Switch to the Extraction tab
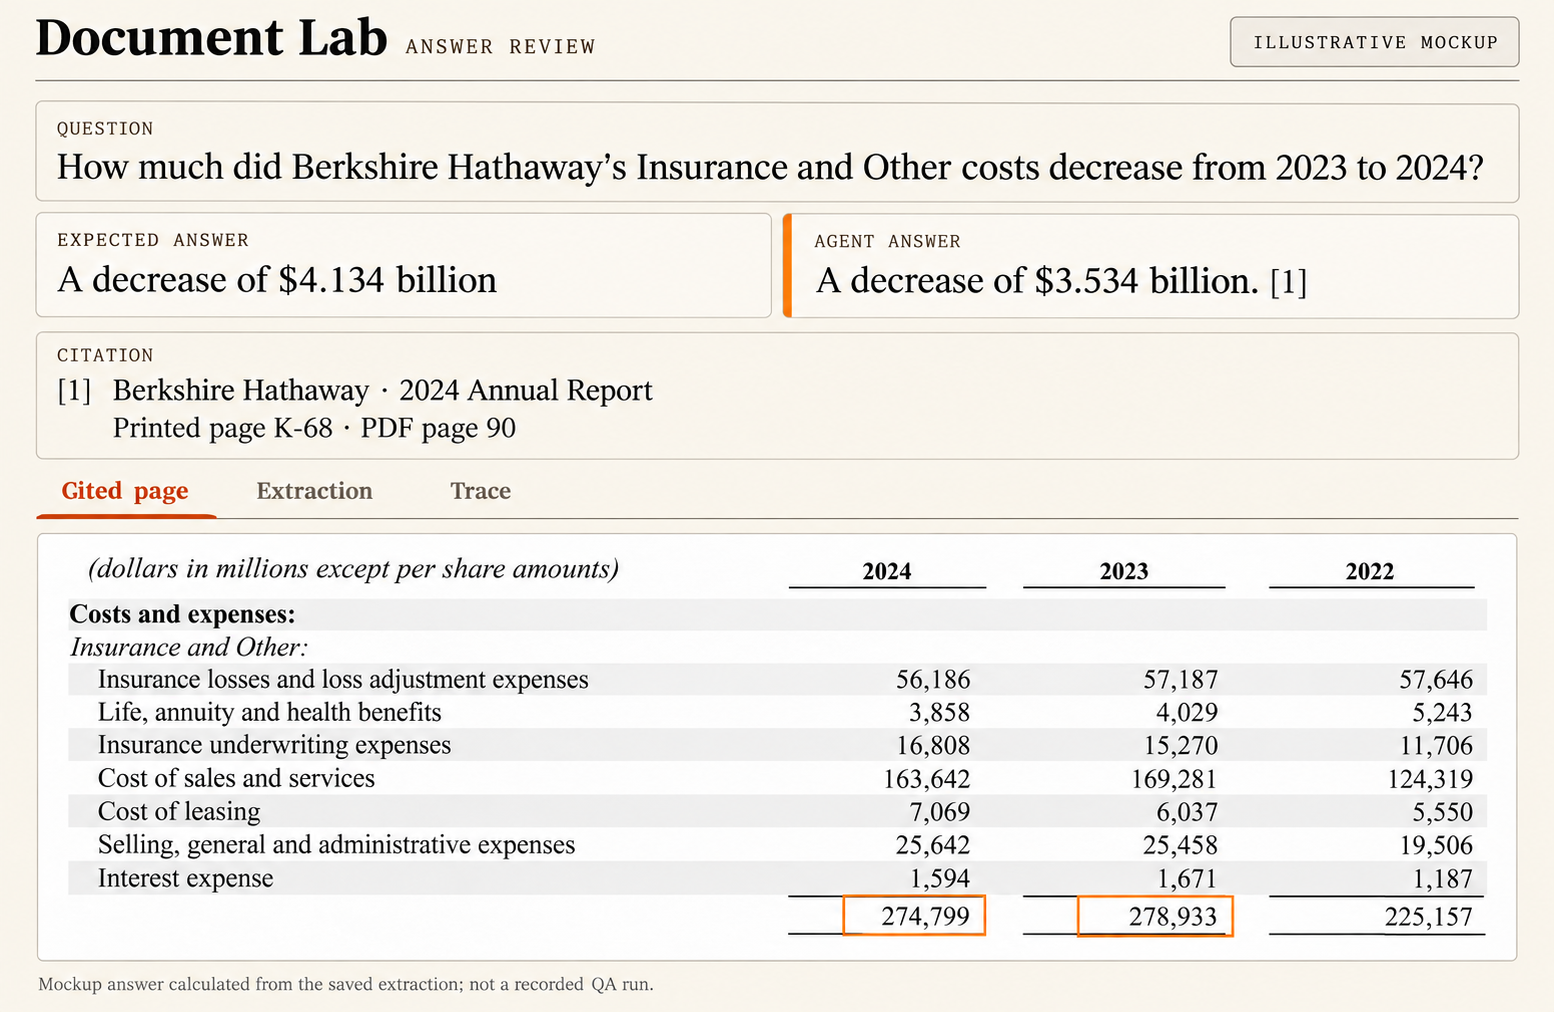The height and width of the screenshot is (1012, 1554). (314, 491)
